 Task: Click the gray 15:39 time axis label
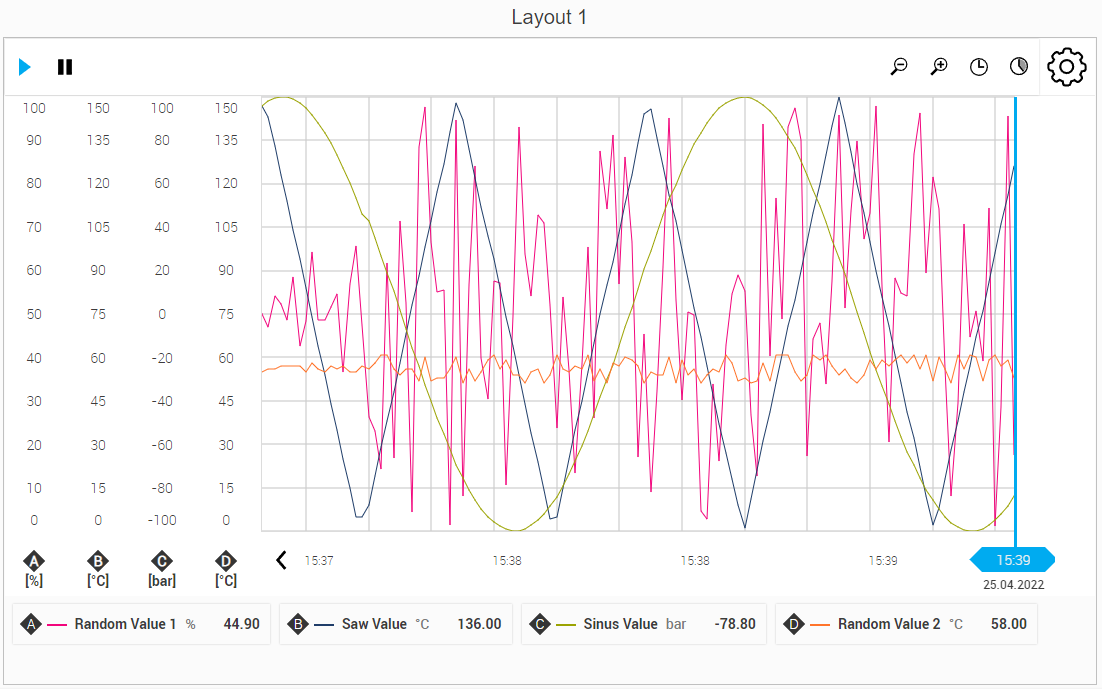tap(883, 561)
